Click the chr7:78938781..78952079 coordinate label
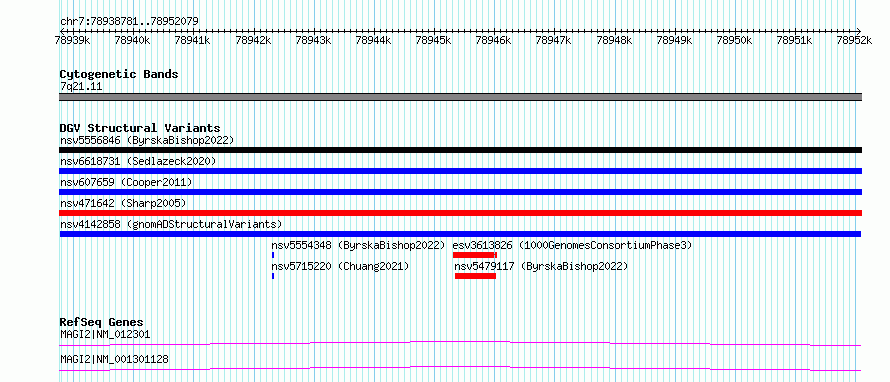Viewport: 890px width, 382px height. point(129,22)
